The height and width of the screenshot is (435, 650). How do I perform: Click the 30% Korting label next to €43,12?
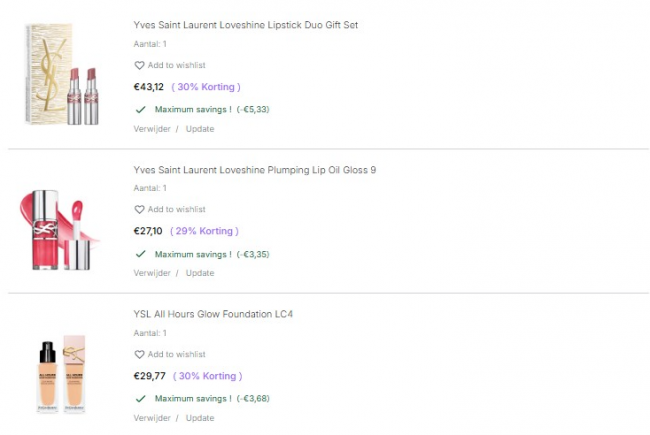click(x=206, y=87)
